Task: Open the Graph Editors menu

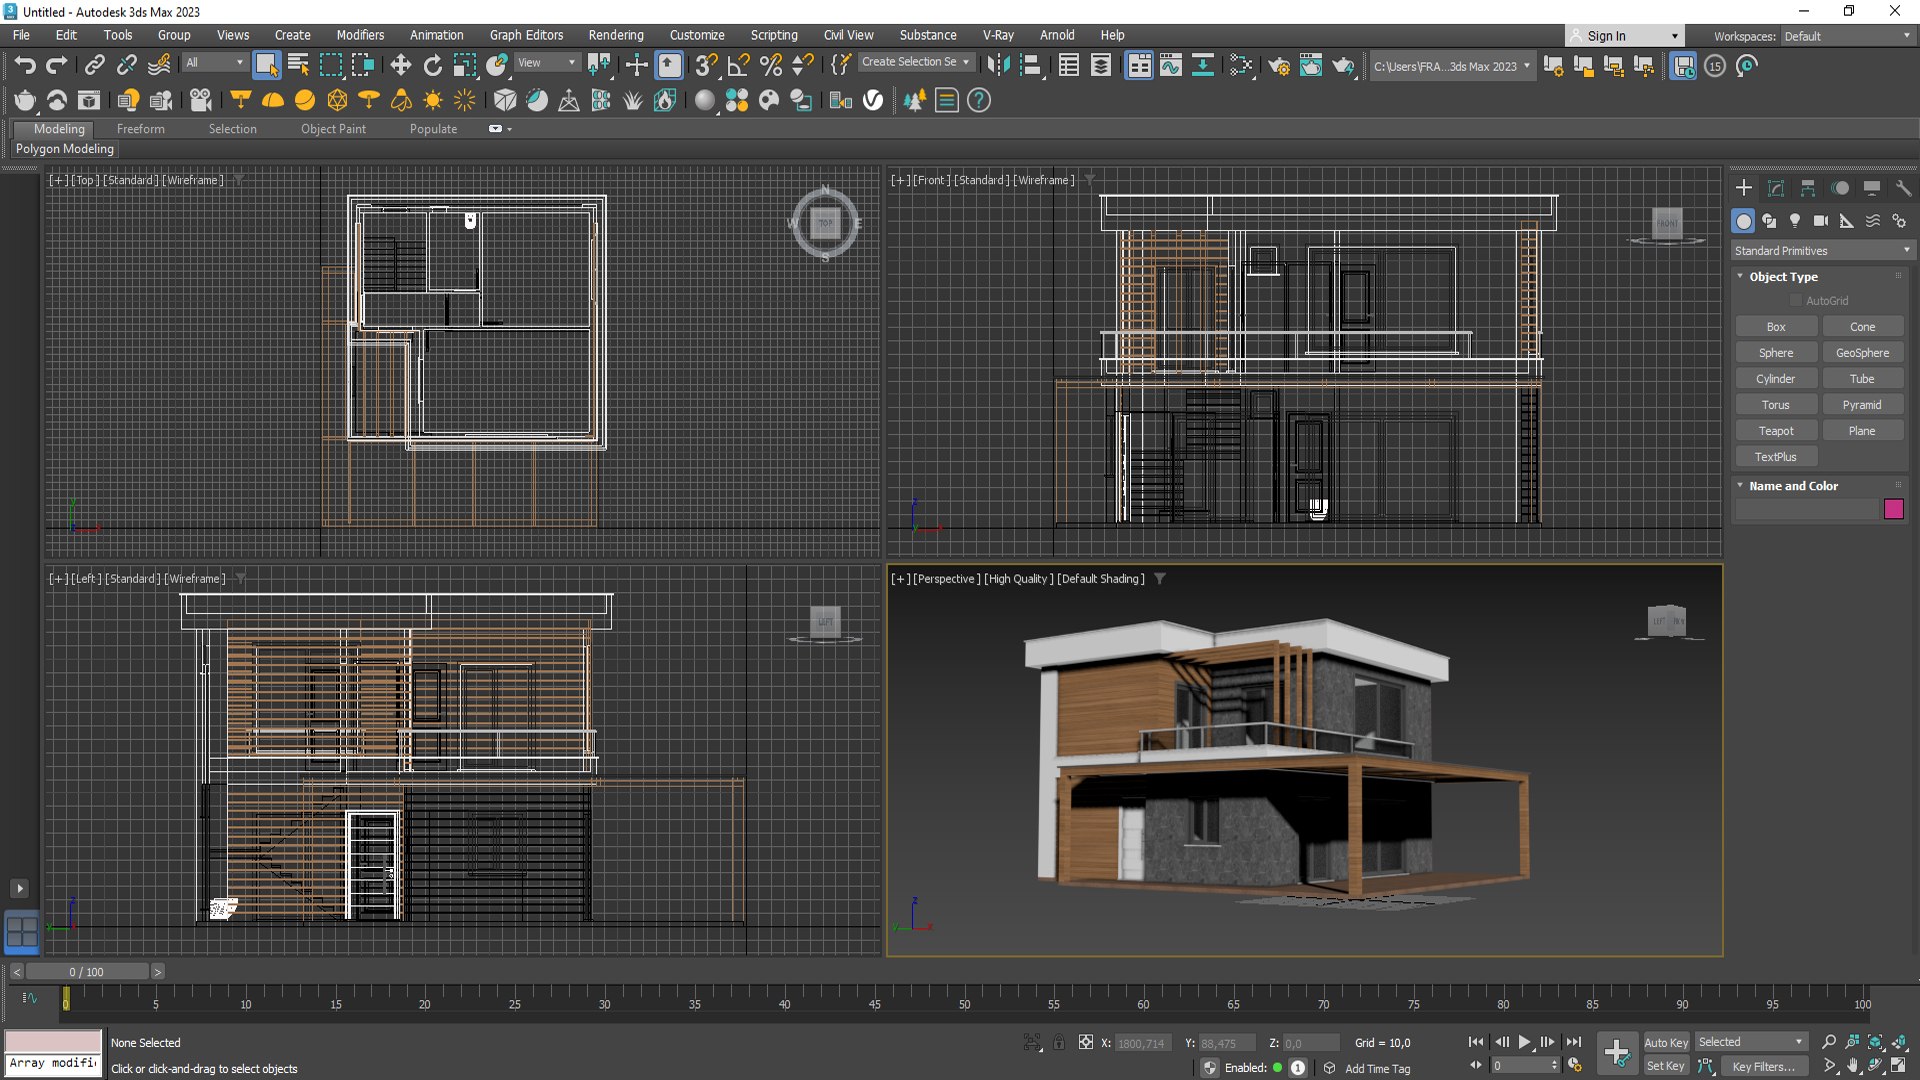Action: 526,35
